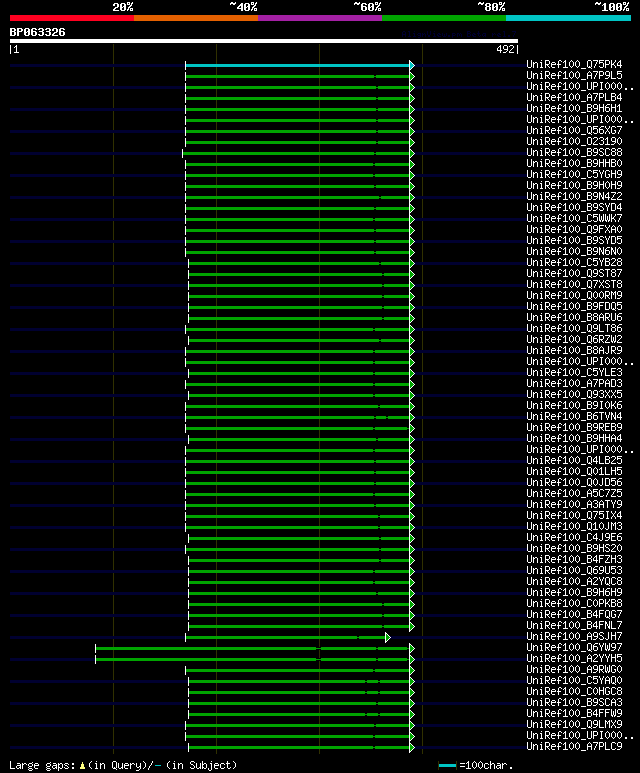Viewport: 640px width, 773px height.
Task: Select the UniRef100_Q6RZW2 label
Action: tap(574, 340)
